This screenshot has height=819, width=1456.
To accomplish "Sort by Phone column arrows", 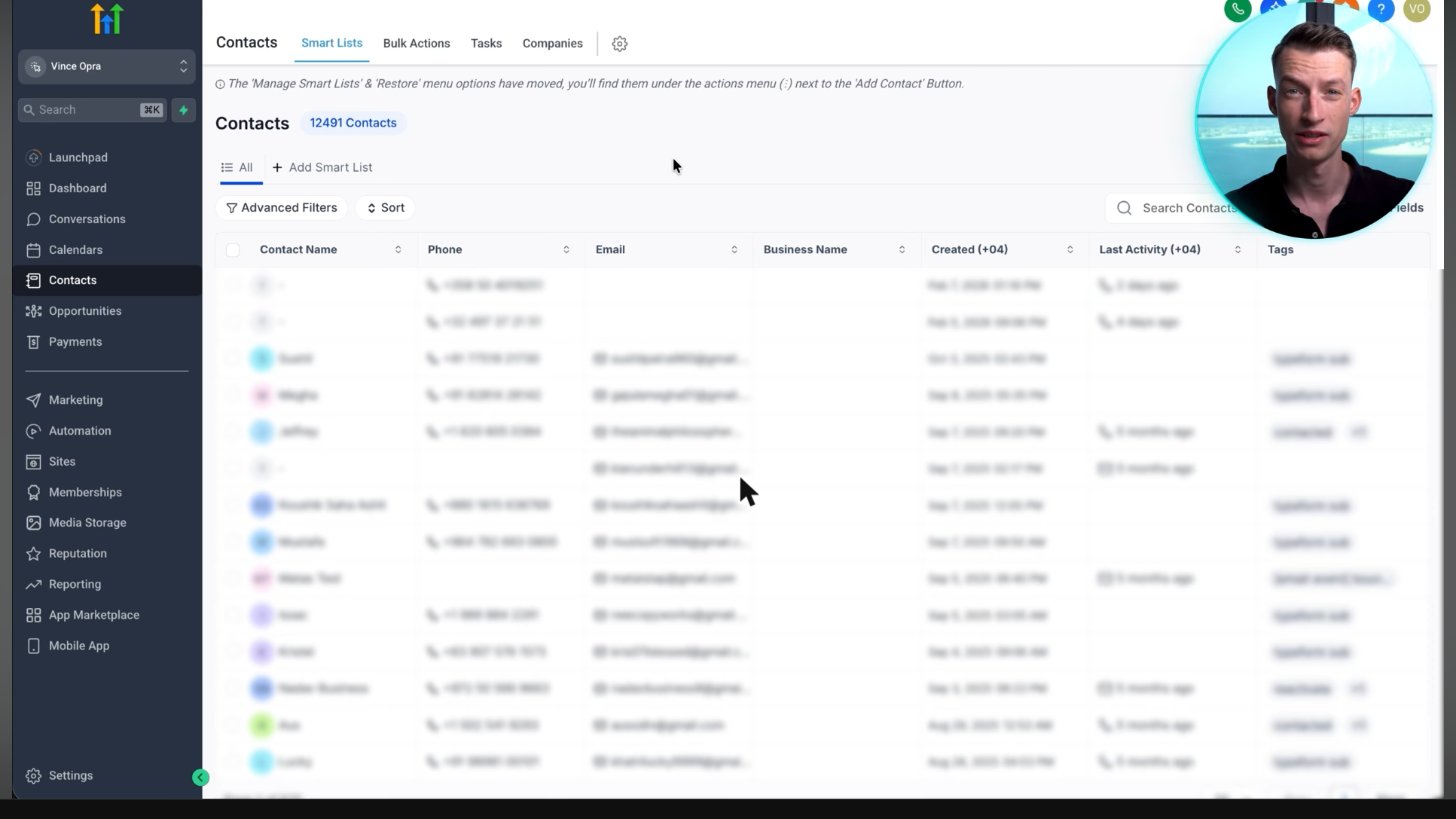I will click(566, 250).
